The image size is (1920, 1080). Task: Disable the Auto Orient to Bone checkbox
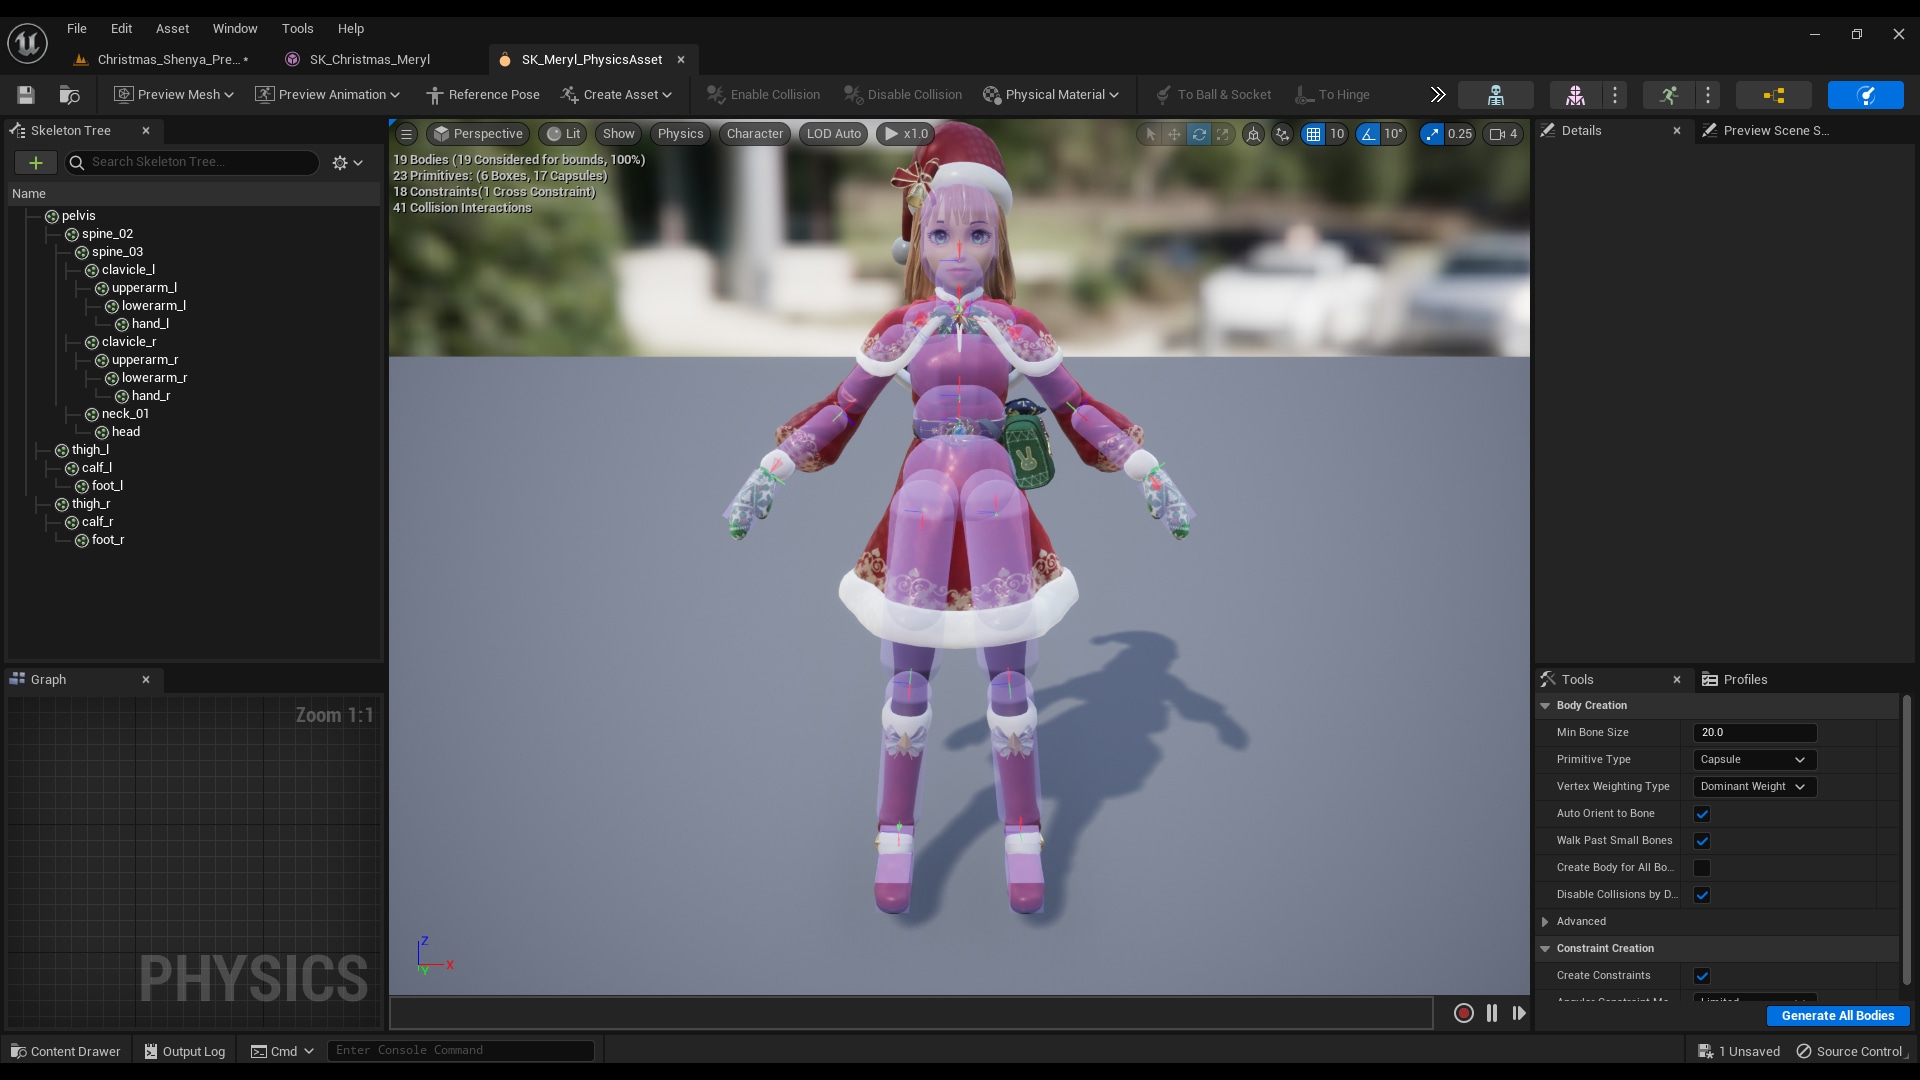pos(1702,814)
